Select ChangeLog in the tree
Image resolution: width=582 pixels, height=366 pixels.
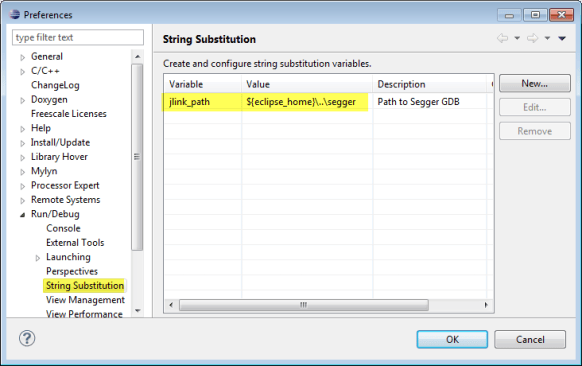(55, 85)
